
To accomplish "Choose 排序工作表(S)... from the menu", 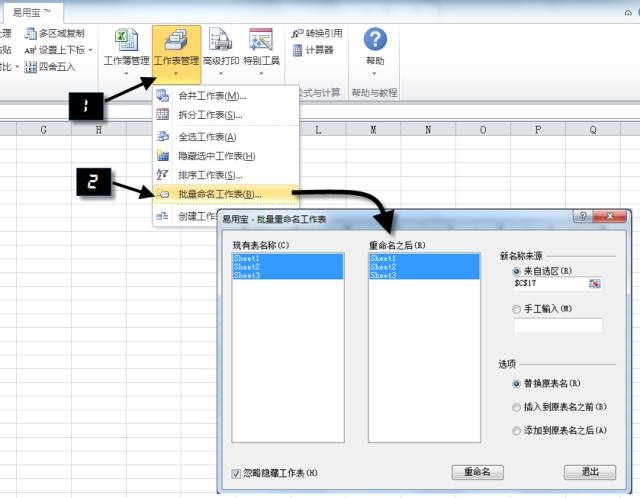I will point(226,175).
